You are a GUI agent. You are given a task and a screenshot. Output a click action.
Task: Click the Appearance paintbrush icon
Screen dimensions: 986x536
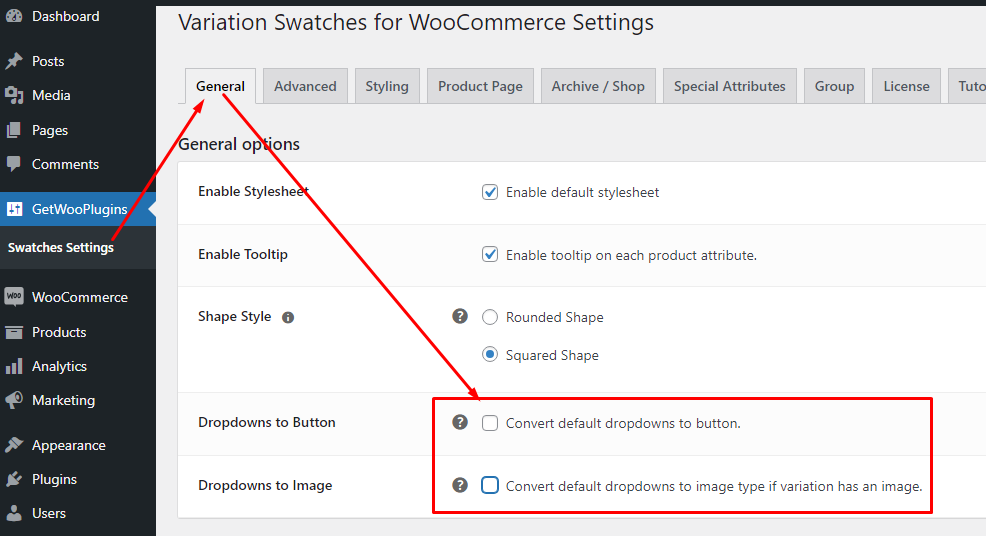click(14, 445)
